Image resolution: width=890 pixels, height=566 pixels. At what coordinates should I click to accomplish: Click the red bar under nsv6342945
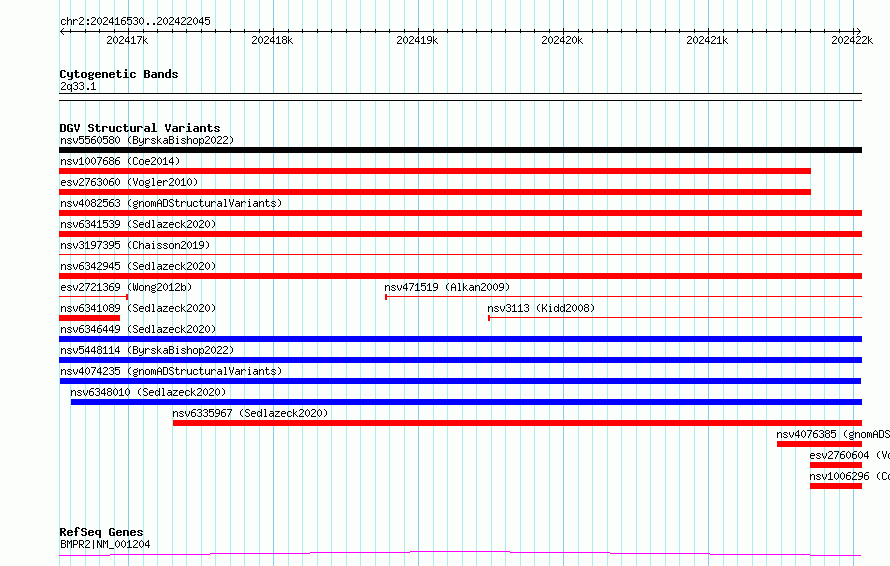(460, 276)
